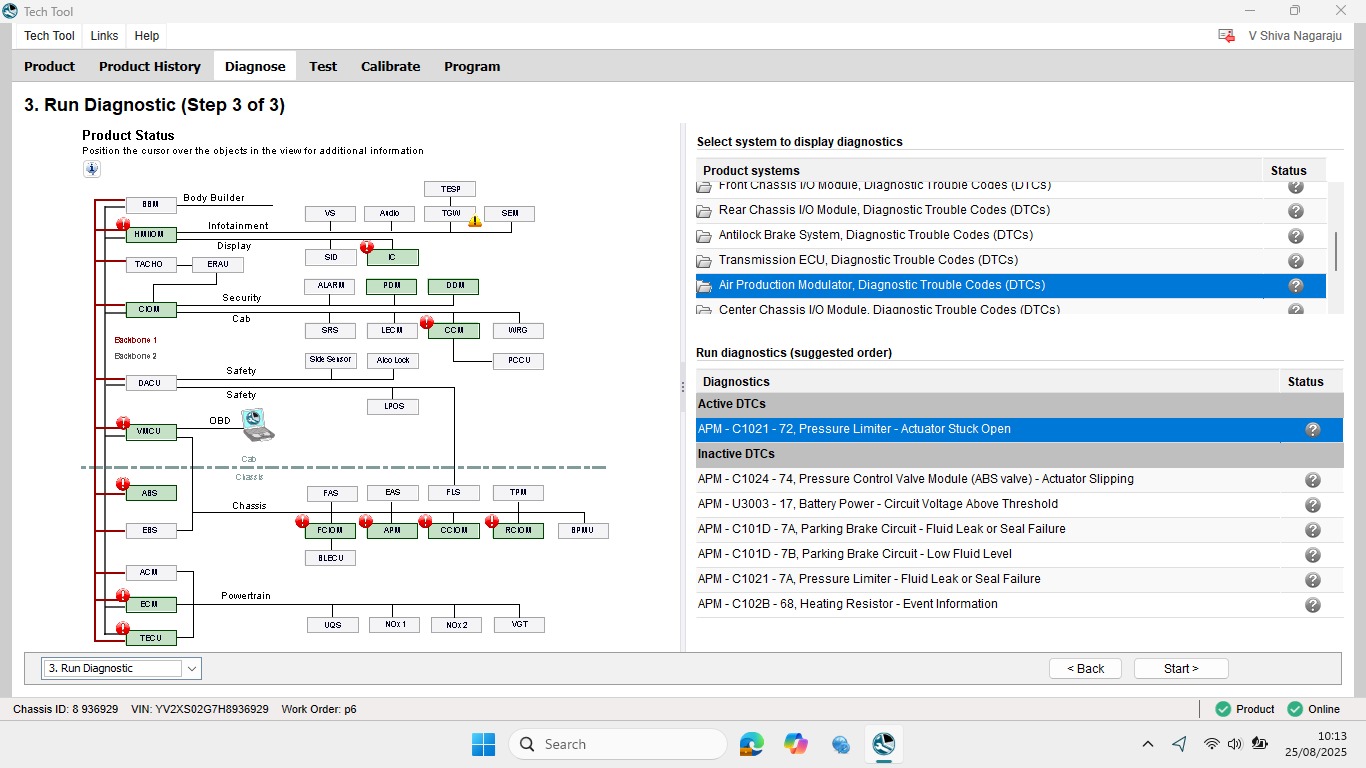Click the status question mark for Transmission ECU
Viewport: 1366px width, 768px height.
1296,261
